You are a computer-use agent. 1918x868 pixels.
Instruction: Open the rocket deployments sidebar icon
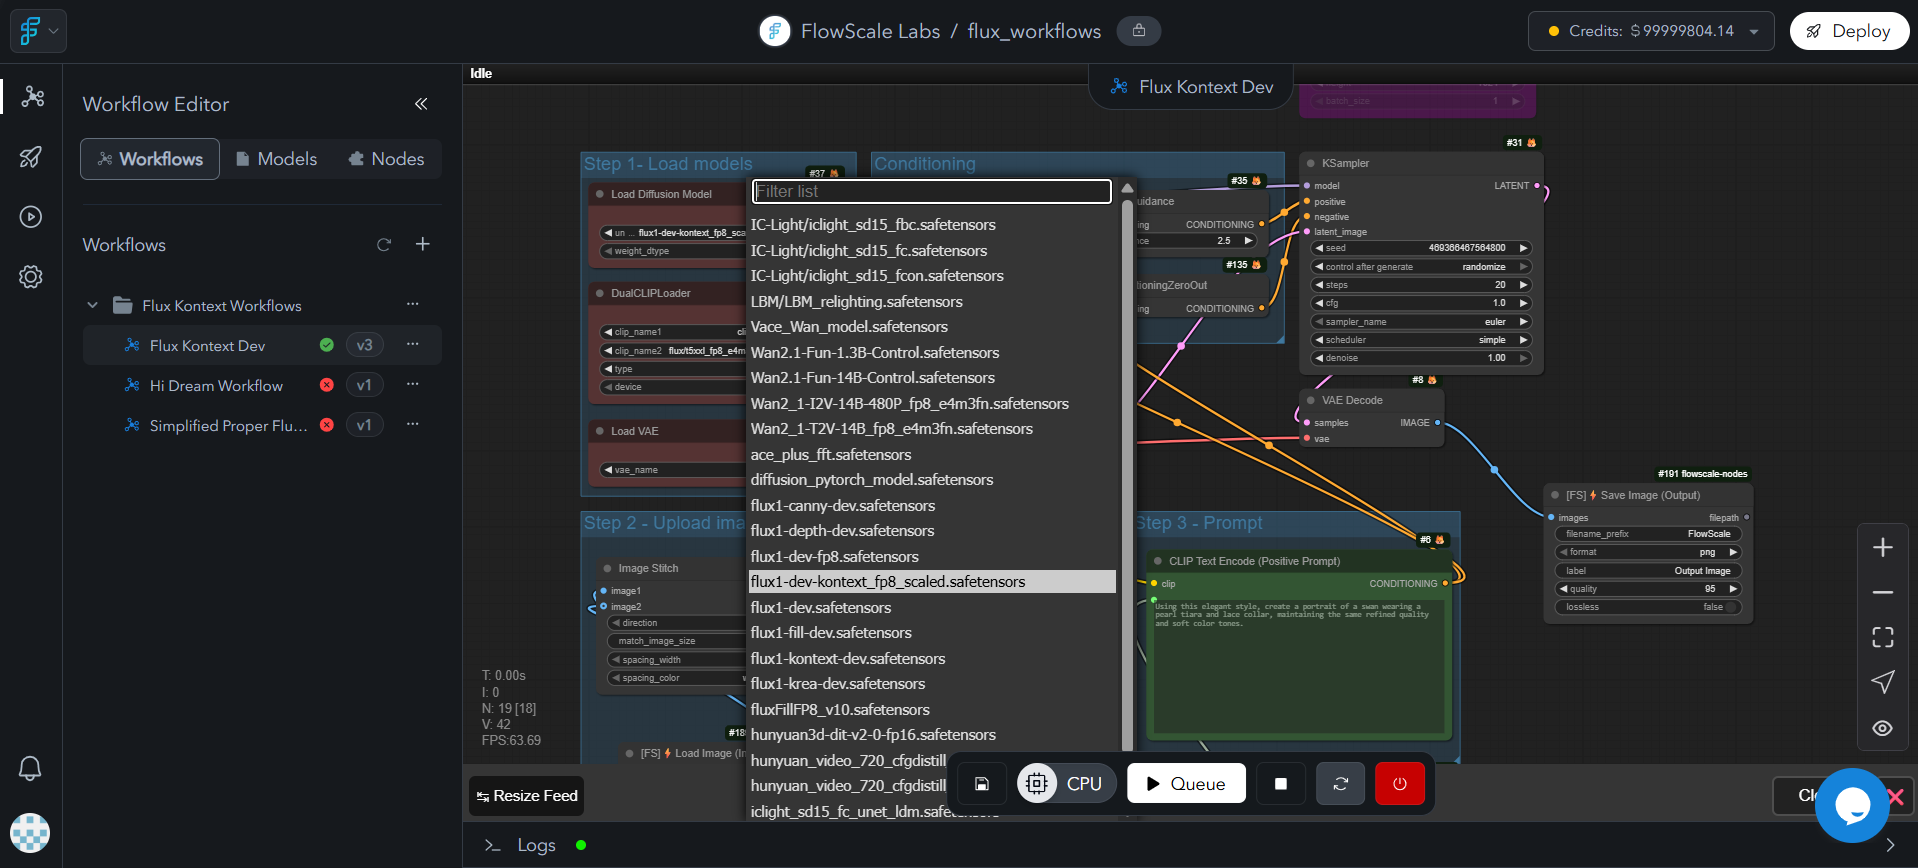pos(31,157)
